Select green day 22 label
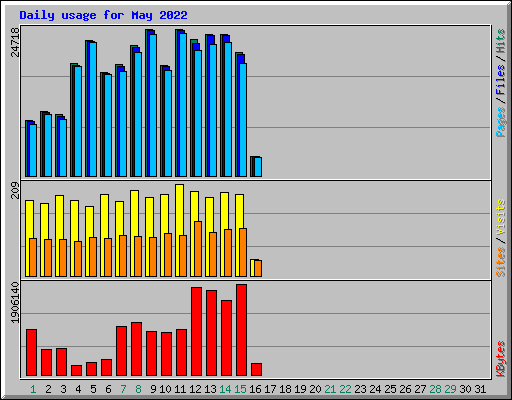512x400 pixels. coord(345,389)
